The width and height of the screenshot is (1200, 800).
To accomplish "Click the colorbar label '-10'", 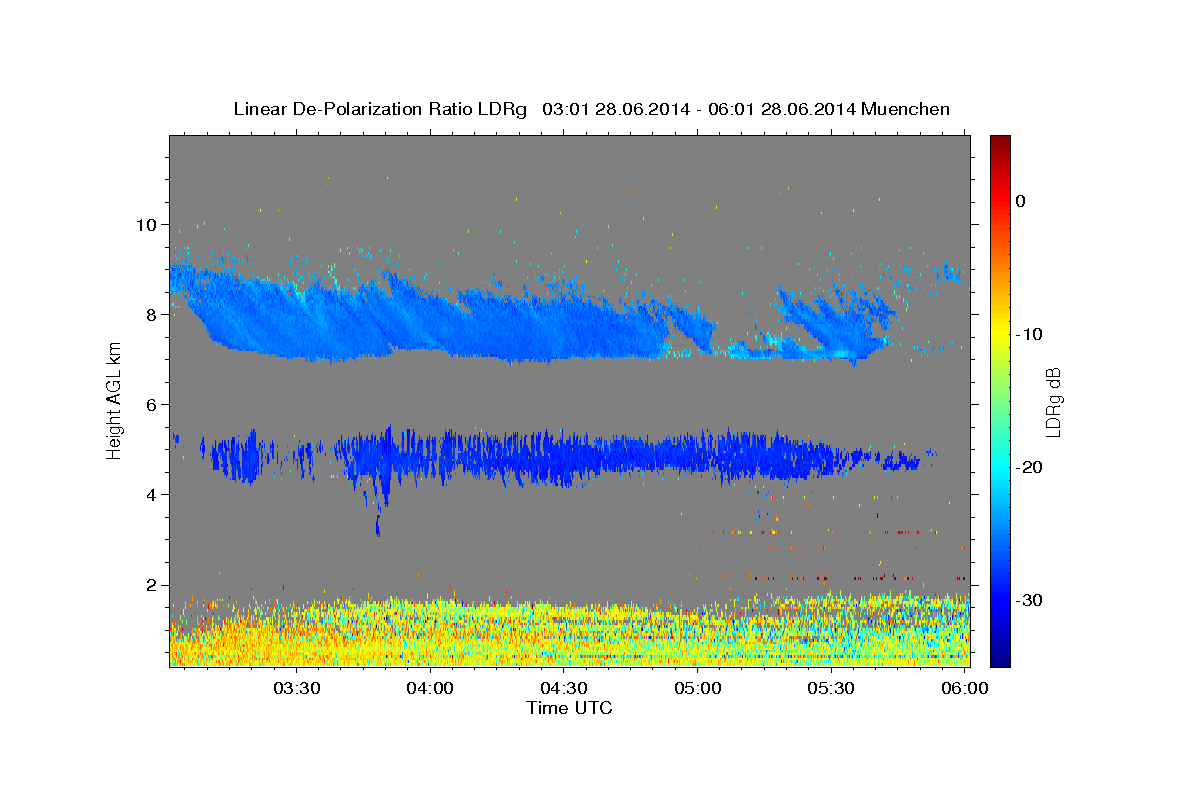I will point(1029,334).
